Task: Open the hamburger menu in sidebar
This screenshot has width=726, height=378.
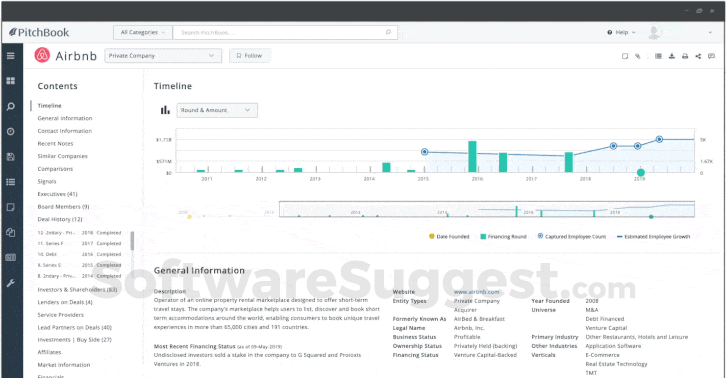Action: [10, 56]
